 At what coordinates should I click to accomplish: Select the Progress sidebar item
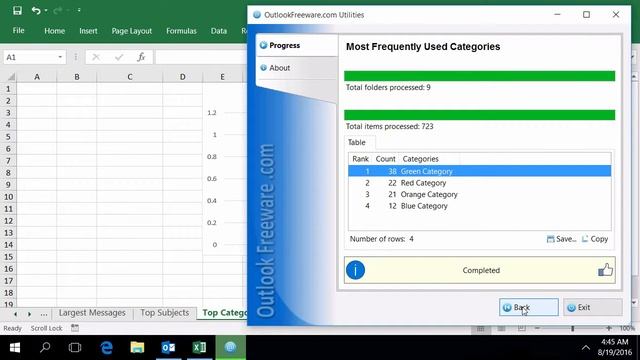297,45
